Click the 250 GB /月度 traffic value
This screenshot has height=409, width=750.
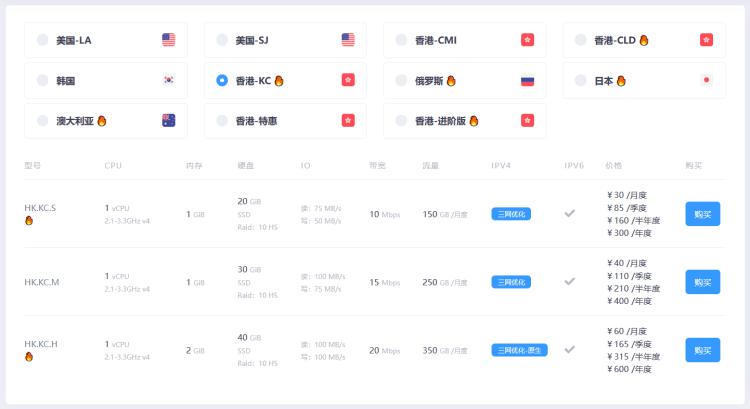point(445,283)
